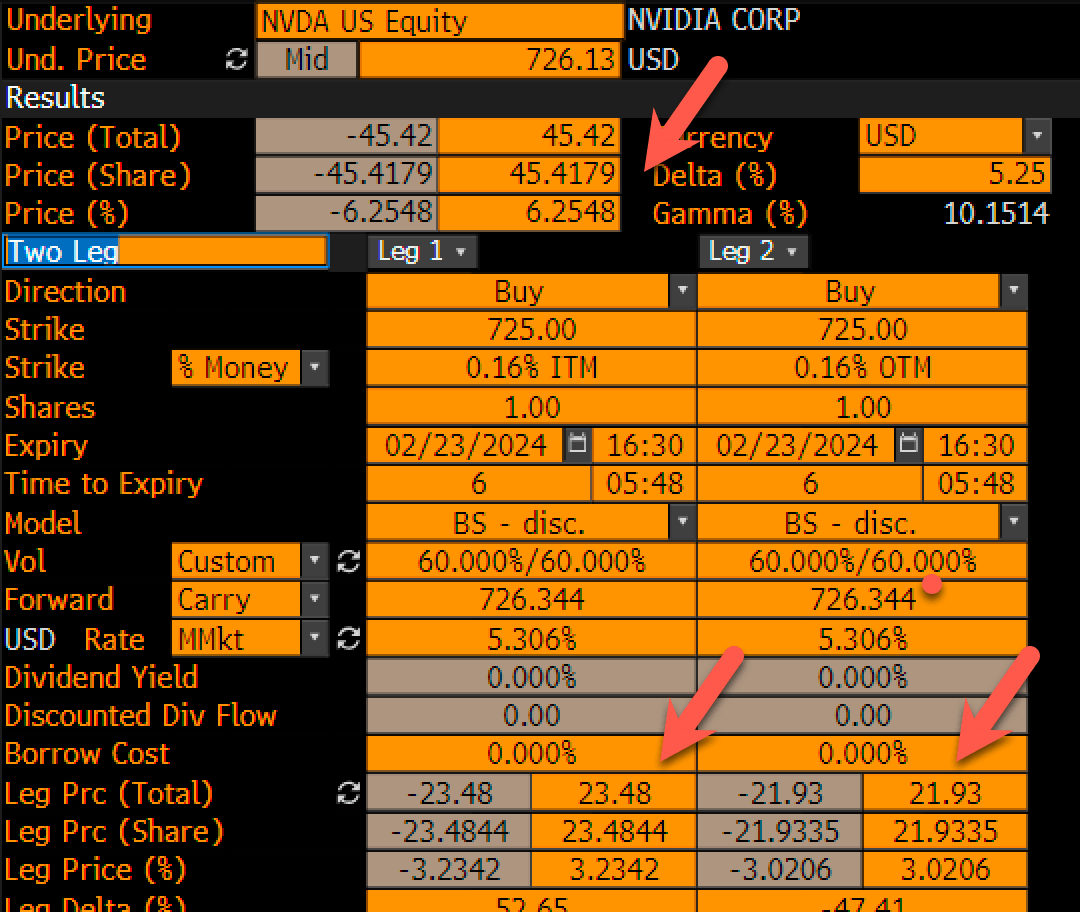Viewport: 1080px width, 912px height.
Task: Open the Leg 2 selector dropdown
Action: (752, 252)
